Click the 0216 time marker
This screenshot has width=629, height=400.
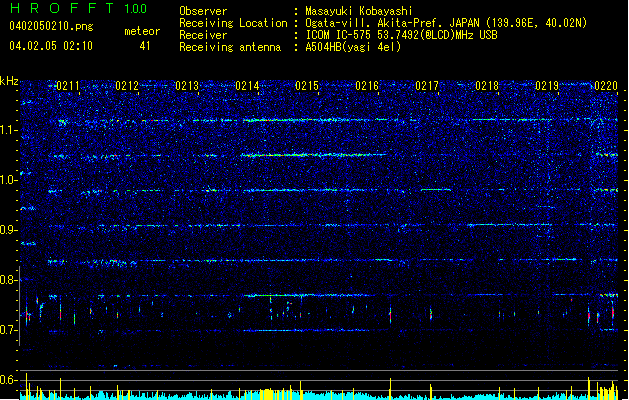(367, 85)
